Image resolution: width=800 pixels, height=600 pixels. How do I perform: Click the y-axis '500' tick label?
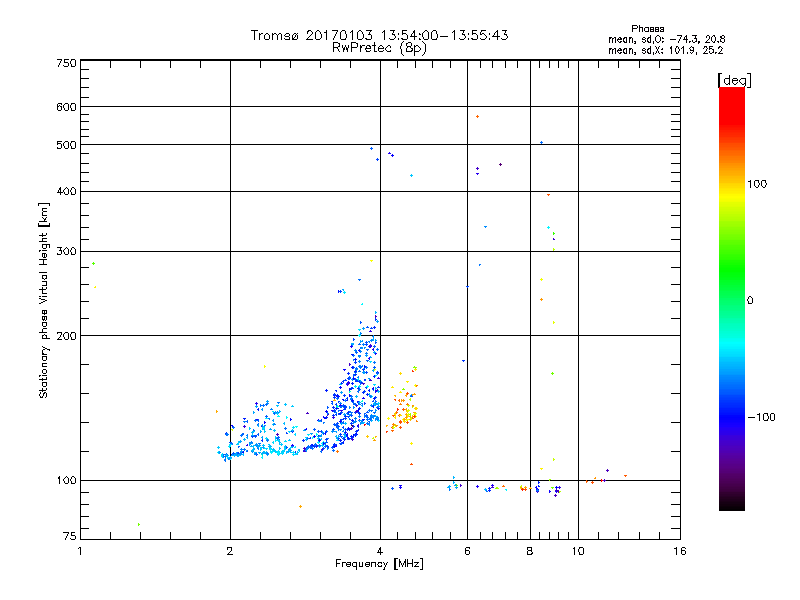click(67, 145)
